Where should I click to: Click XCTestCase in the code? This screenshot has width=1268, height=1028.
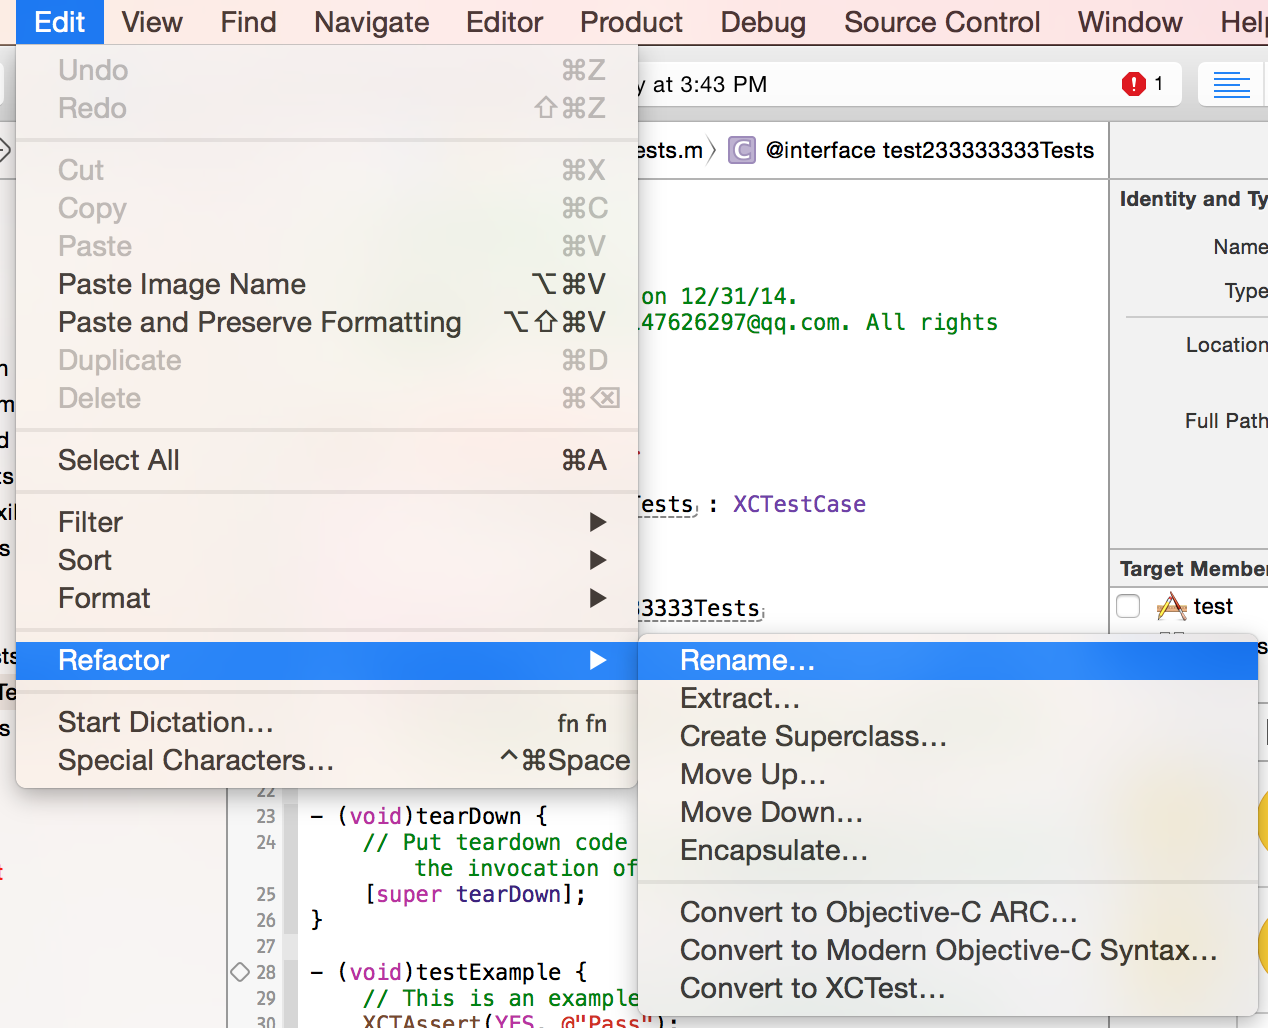point(799,504)
